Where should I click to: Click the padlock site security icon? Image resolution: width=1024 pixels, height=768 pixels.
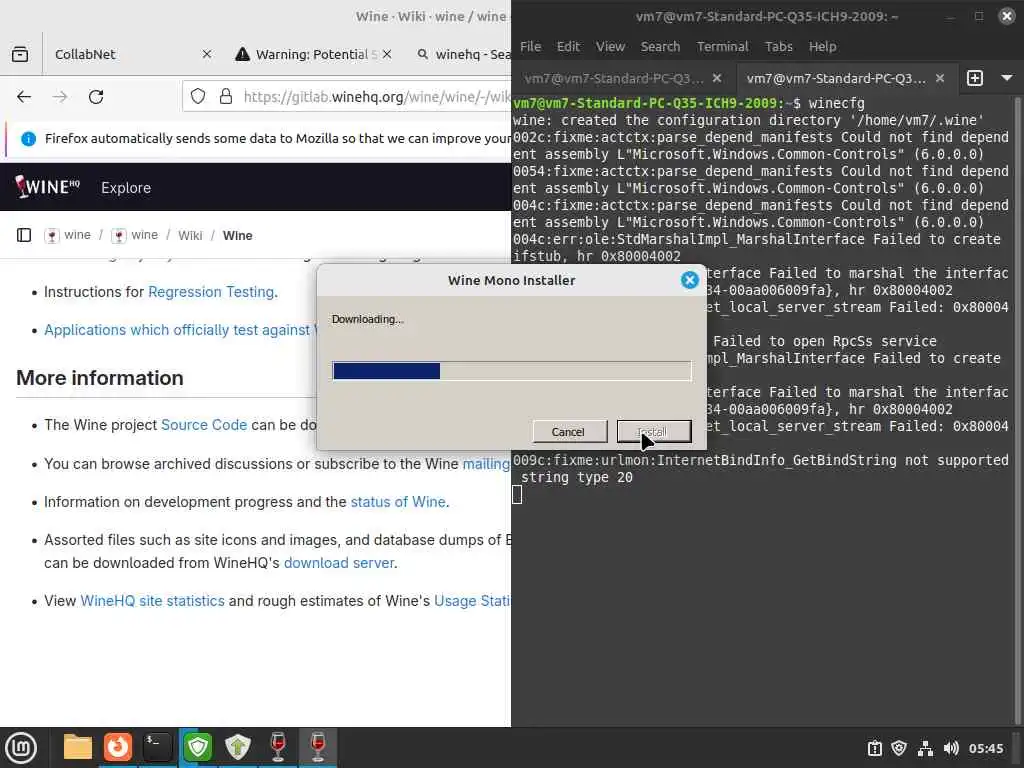pyautogui.click(x=226, y=97)
